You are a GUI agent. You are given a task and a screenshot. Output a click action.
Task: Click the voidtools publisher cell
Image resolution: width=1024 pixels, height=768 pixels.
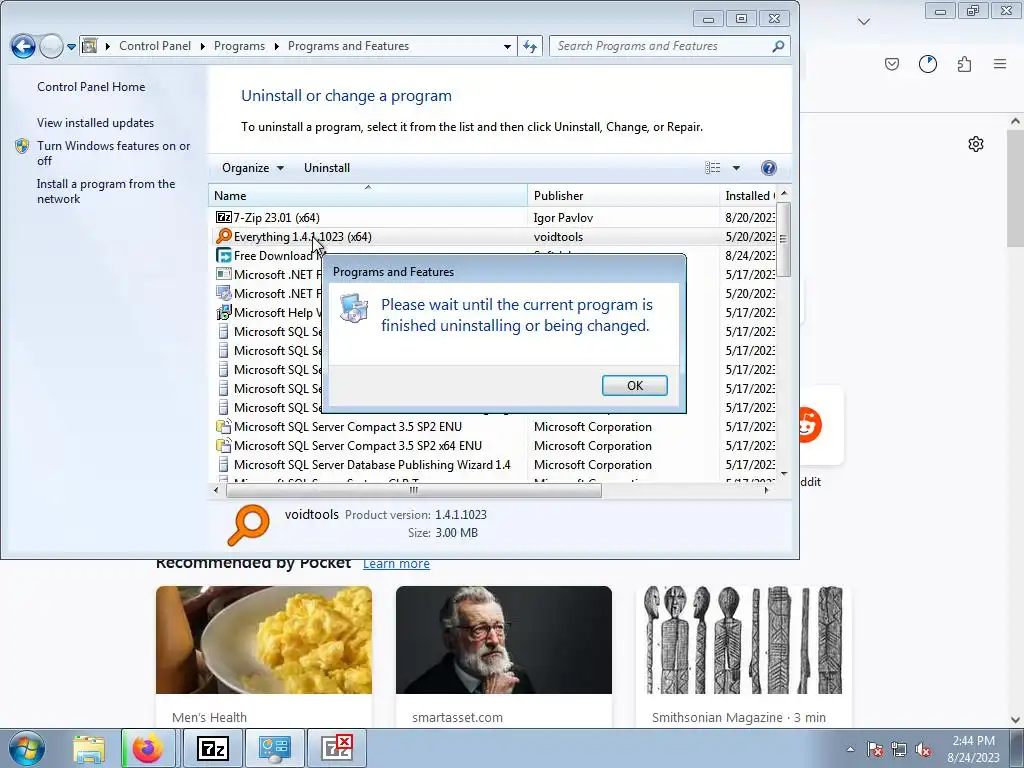click(x=558, y=236)
